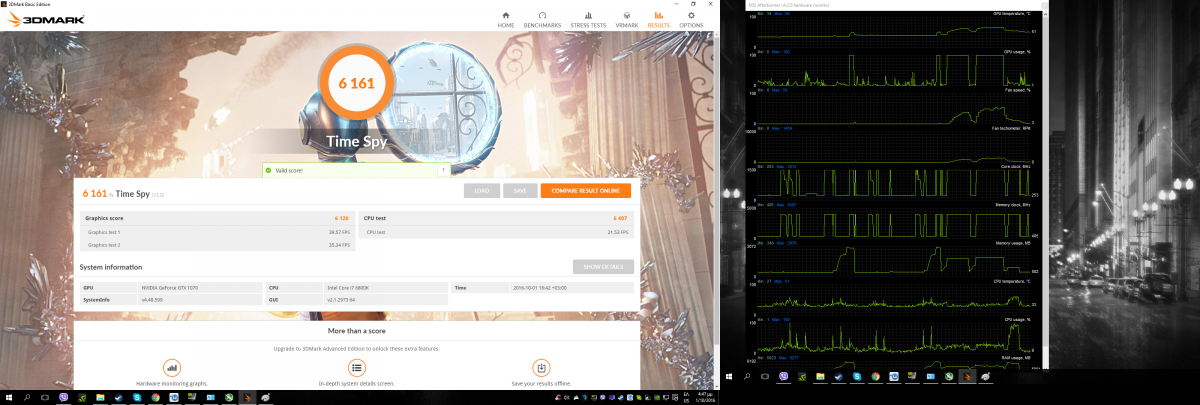
Task: Click the SystemInfo version row
Action: coord(171,299)
